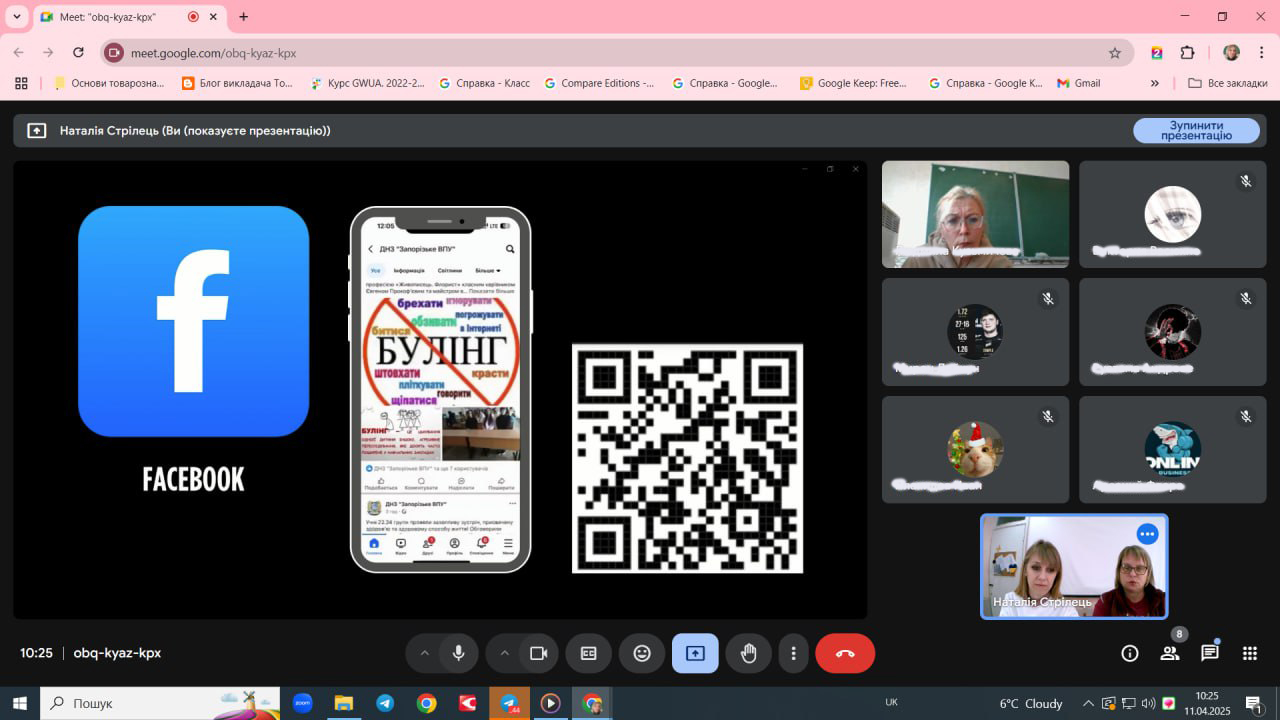The width and height of the screenshot is (1280, 720).
Task: Turn on captions in the call bar
Action: (x=589, y=653)
